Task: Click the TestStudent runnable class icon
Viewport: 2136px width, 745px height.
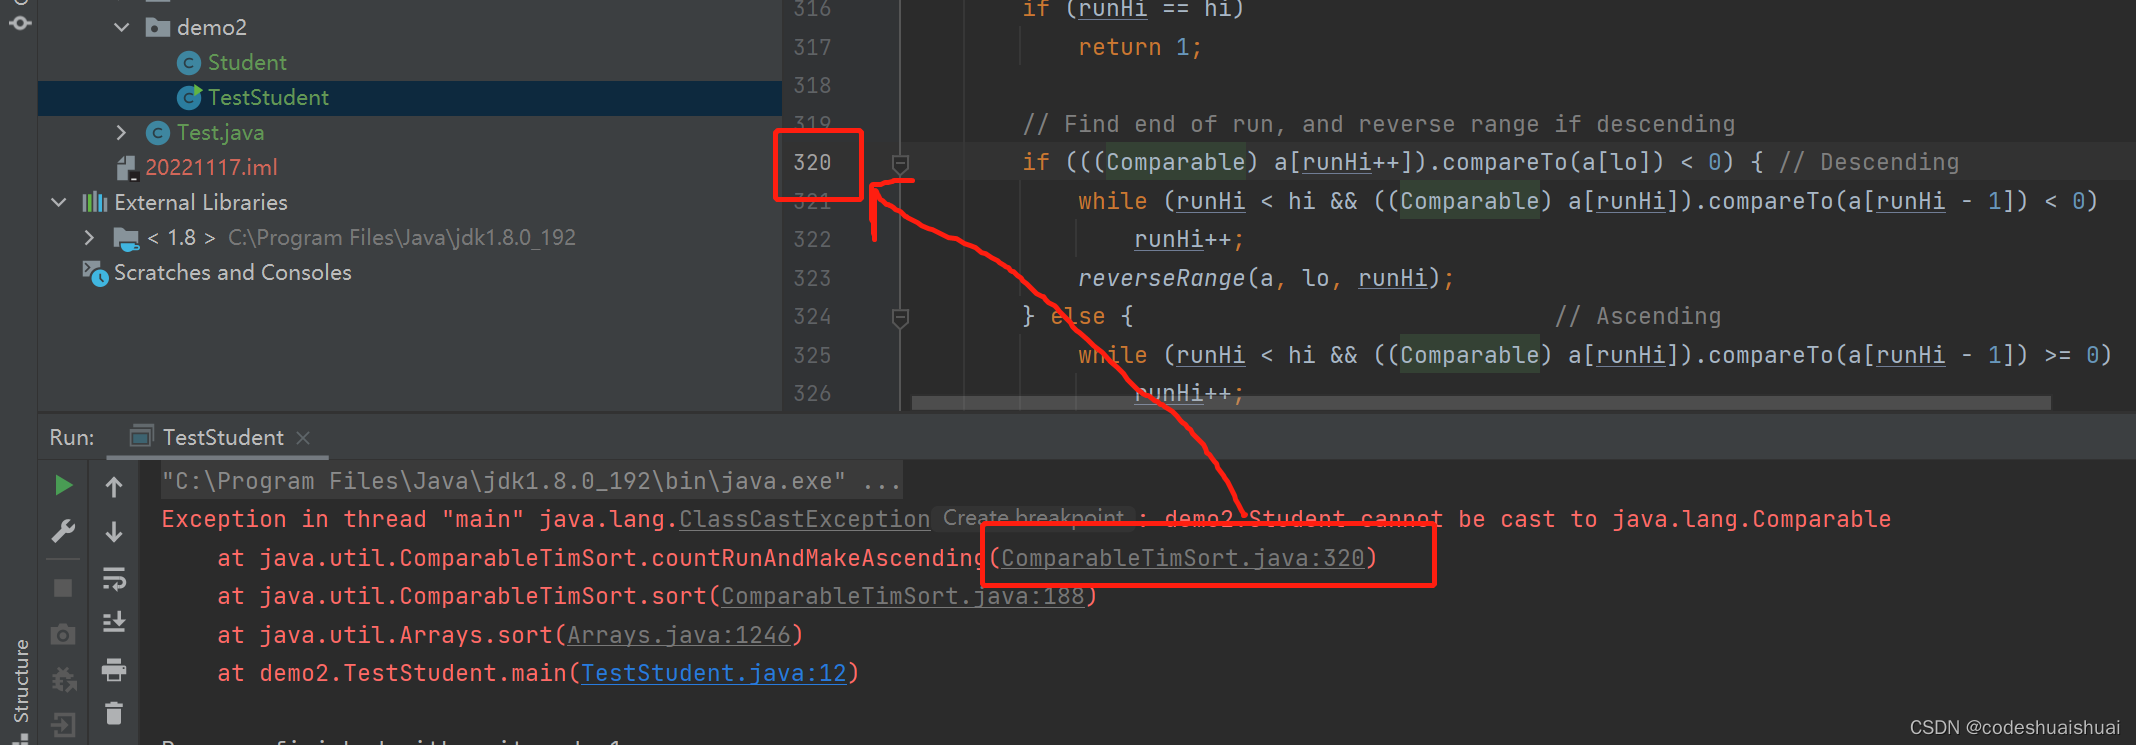Action: 189,97
